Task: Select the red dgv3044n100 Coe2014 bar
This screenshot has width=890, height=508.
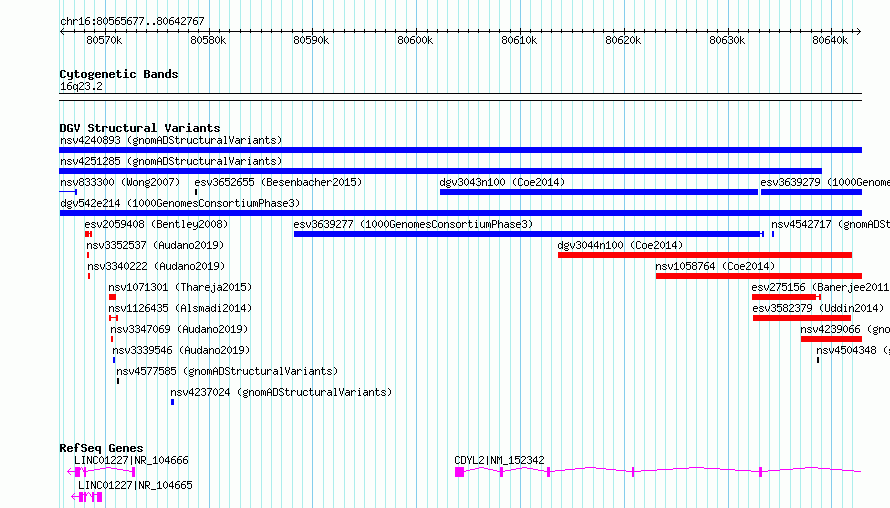Action: 704,255
